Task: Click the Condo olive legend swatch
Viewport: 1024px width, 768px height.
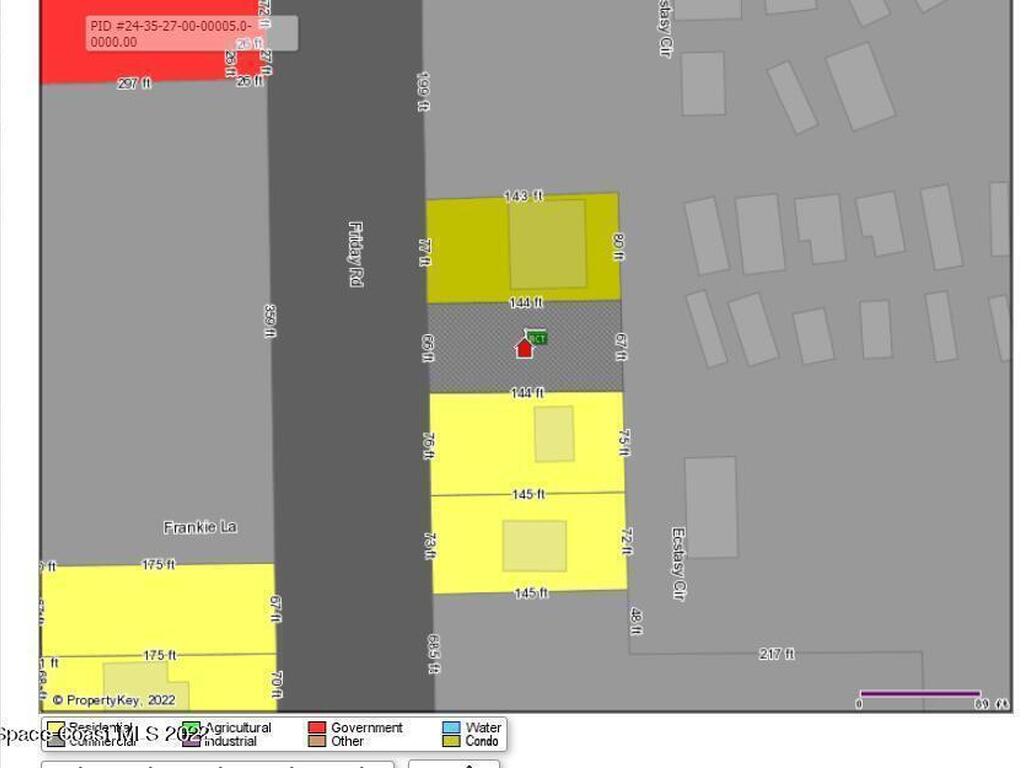Action: coord(451,741)
